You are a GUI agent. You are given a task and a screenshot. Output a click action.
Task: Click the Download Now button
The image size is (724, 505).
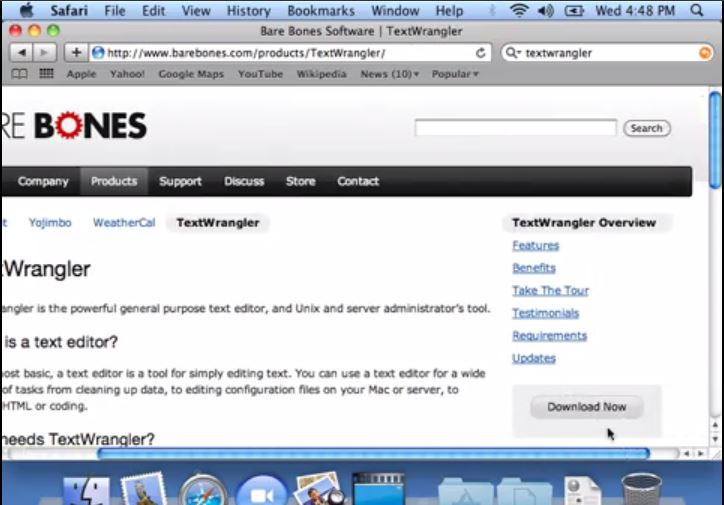coord(586,407)
